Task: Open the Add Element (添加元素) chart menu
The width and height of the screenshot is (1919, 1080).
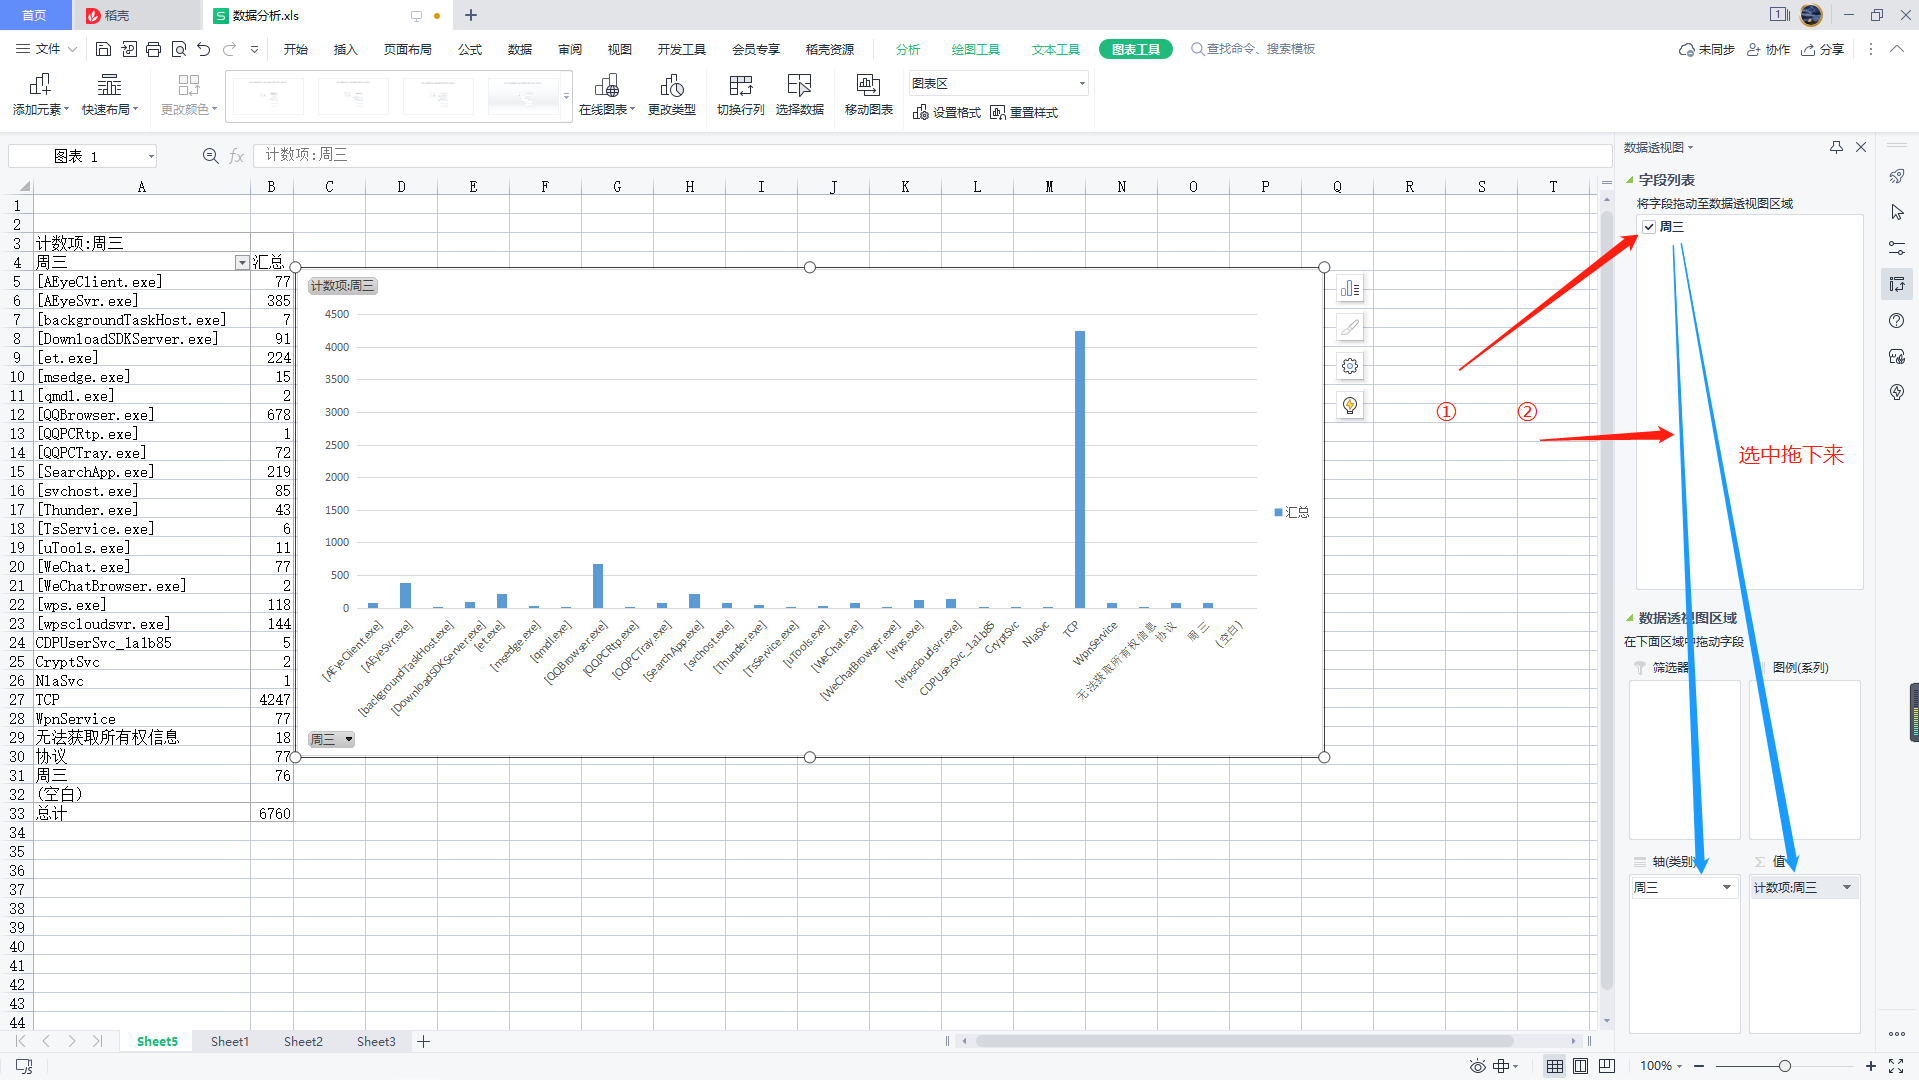Action: point(41,95)
